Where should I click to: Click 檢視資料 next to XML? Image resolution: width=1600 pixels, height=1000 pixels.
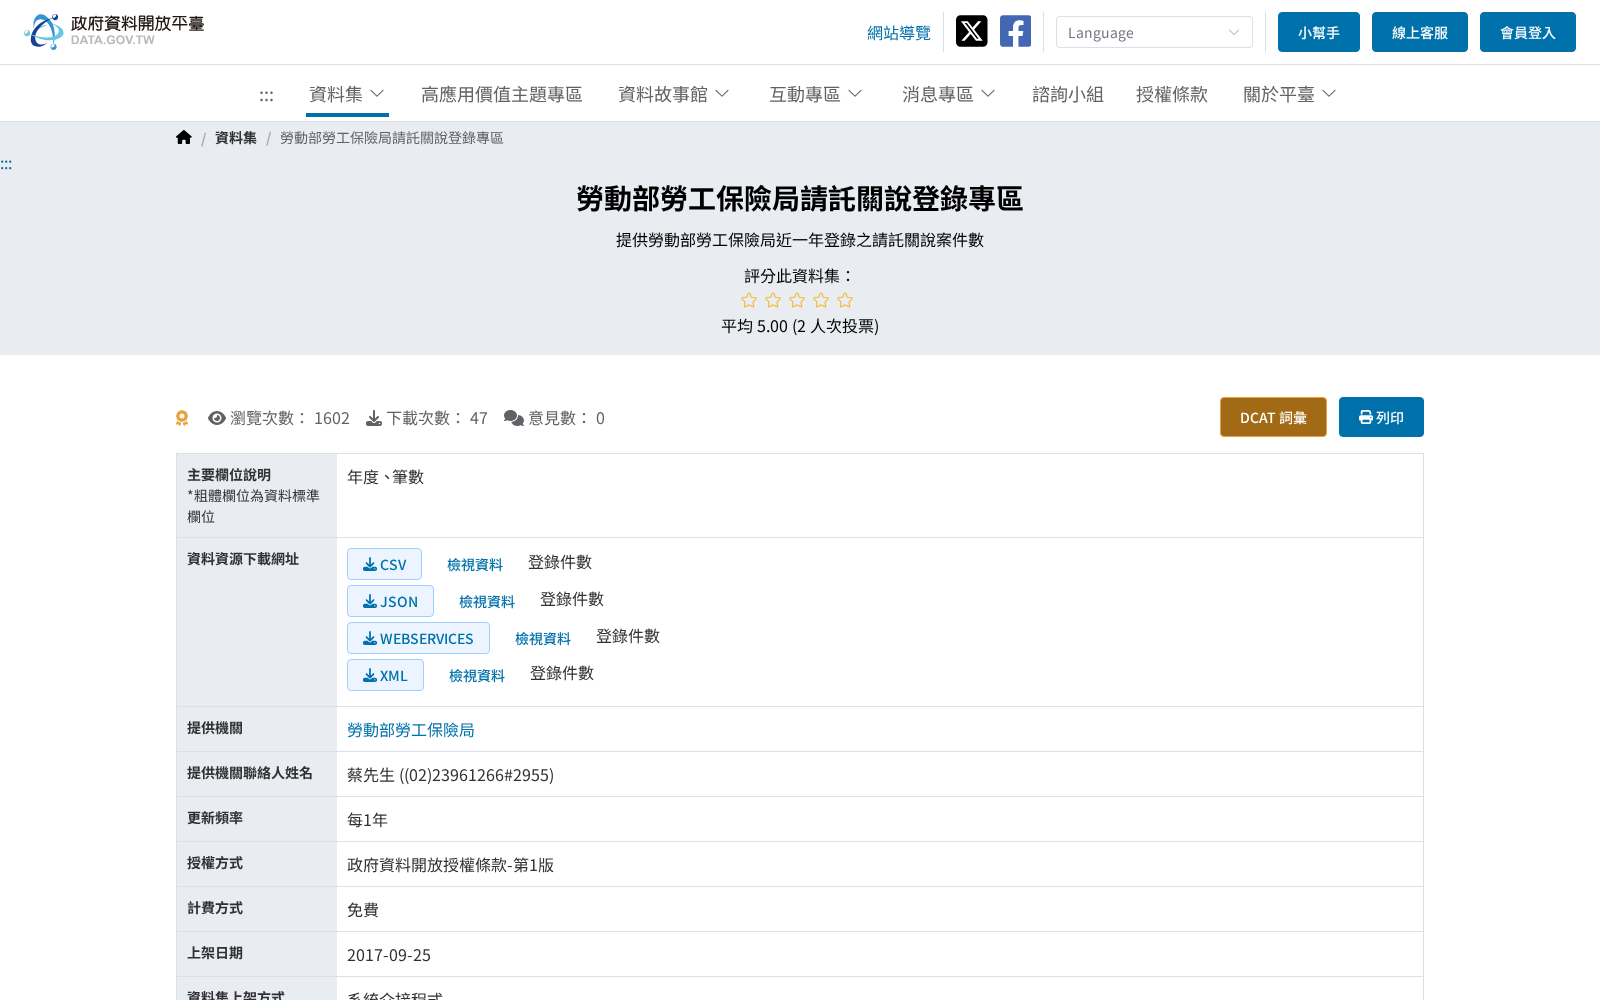(477, 676)
